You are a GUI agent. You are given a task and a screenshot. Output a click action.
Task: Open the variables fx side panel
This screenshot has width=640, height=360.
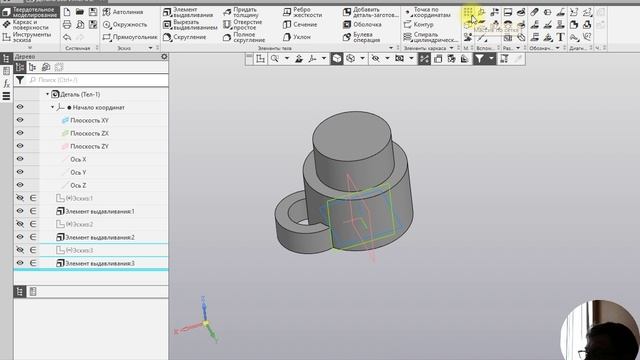point(6,84)
